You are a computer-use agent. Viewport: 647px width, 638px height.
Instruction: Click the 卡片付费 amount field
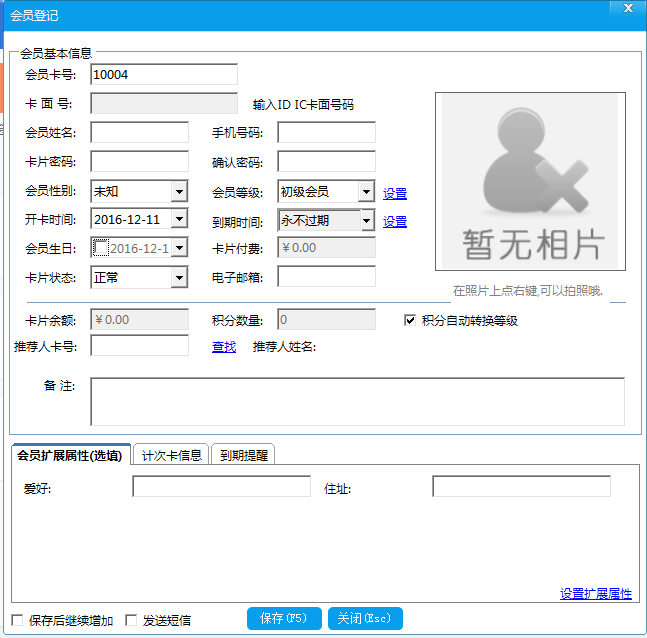tap(326, 248)
